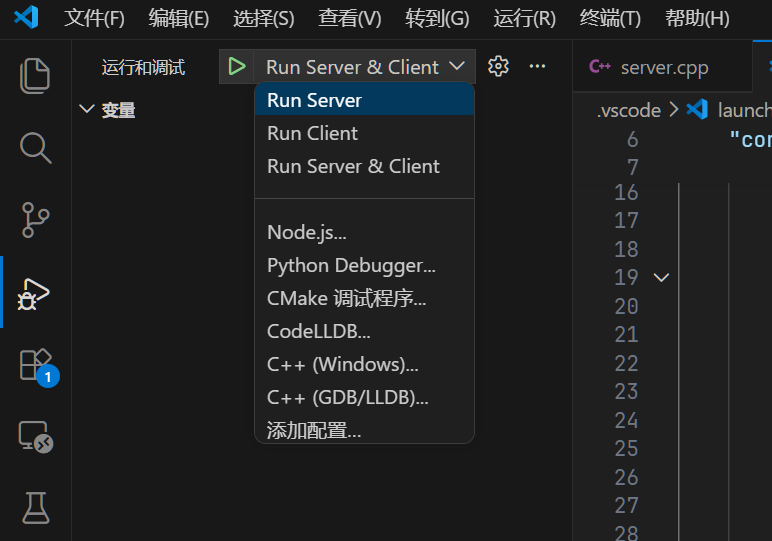Screen dimensions: 772x541
Task: Select the Run and Debug view icon
Action: tap(34, 294)
